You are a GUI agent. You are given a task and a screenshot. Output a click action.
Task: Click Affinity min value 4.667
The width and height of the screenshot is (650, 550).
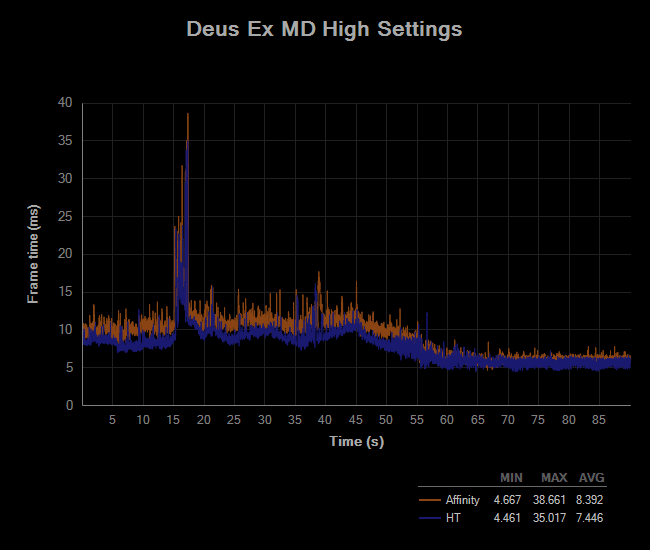coord(507,500)
